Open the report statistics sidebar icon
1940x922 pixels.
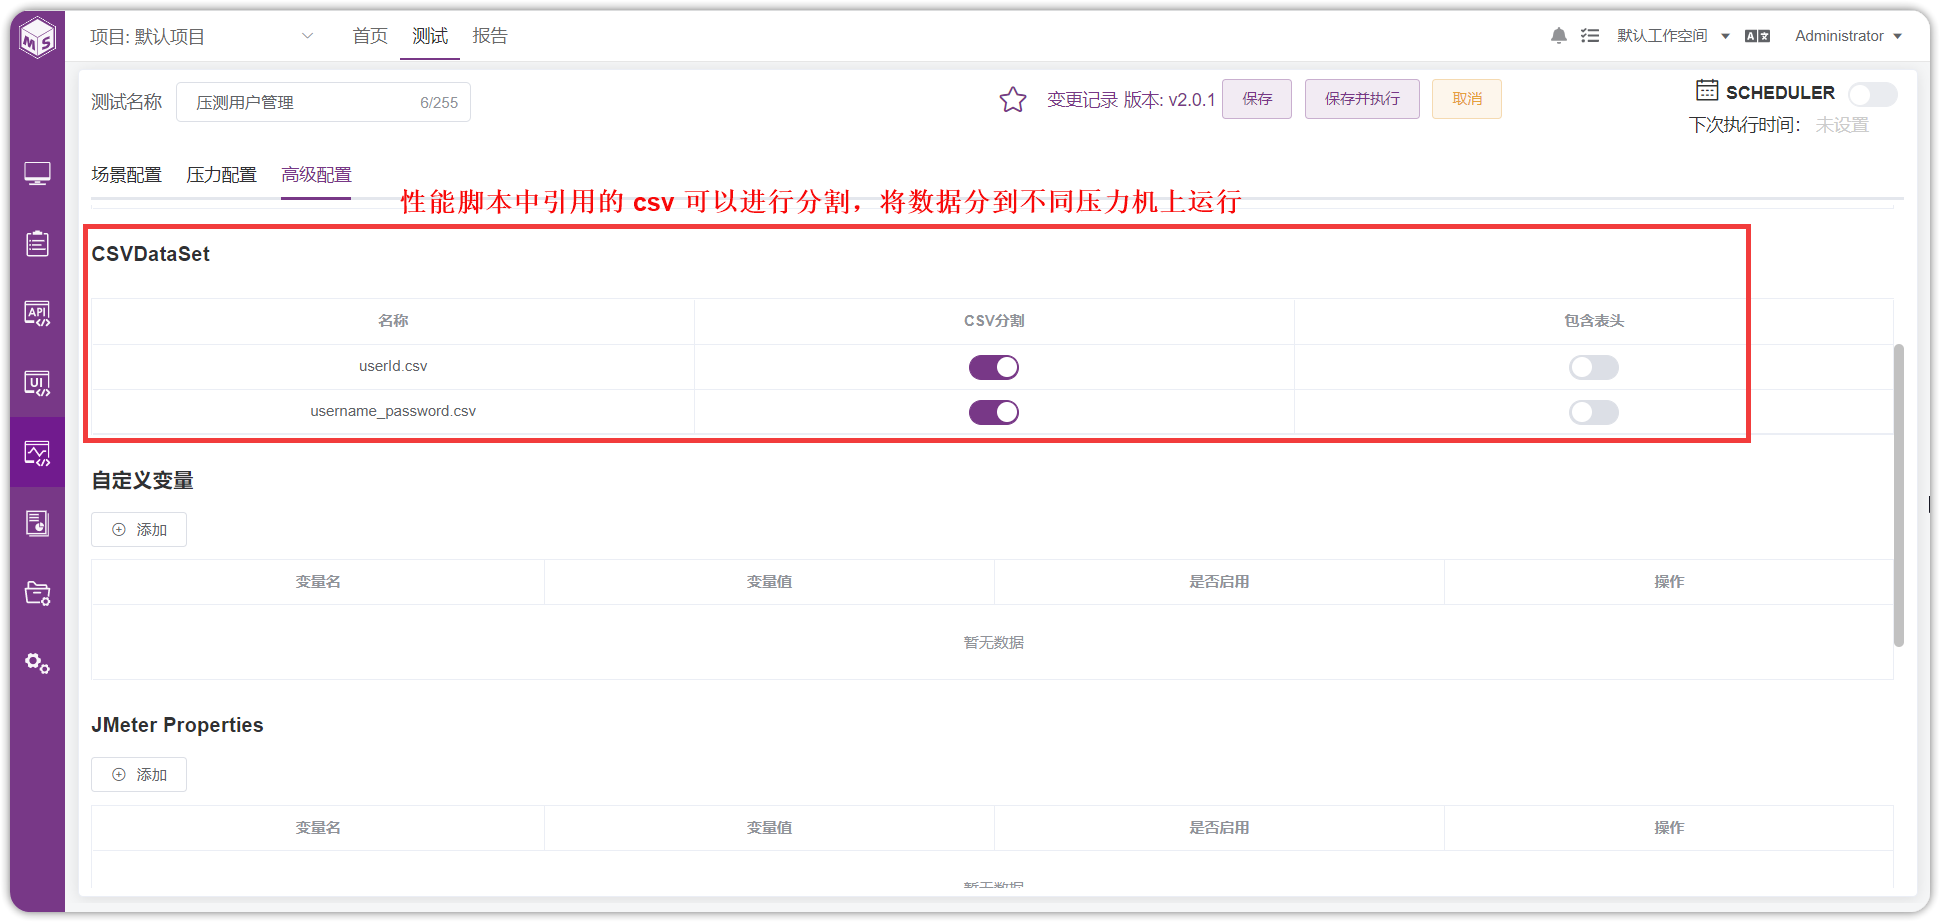tap(38, 523)
